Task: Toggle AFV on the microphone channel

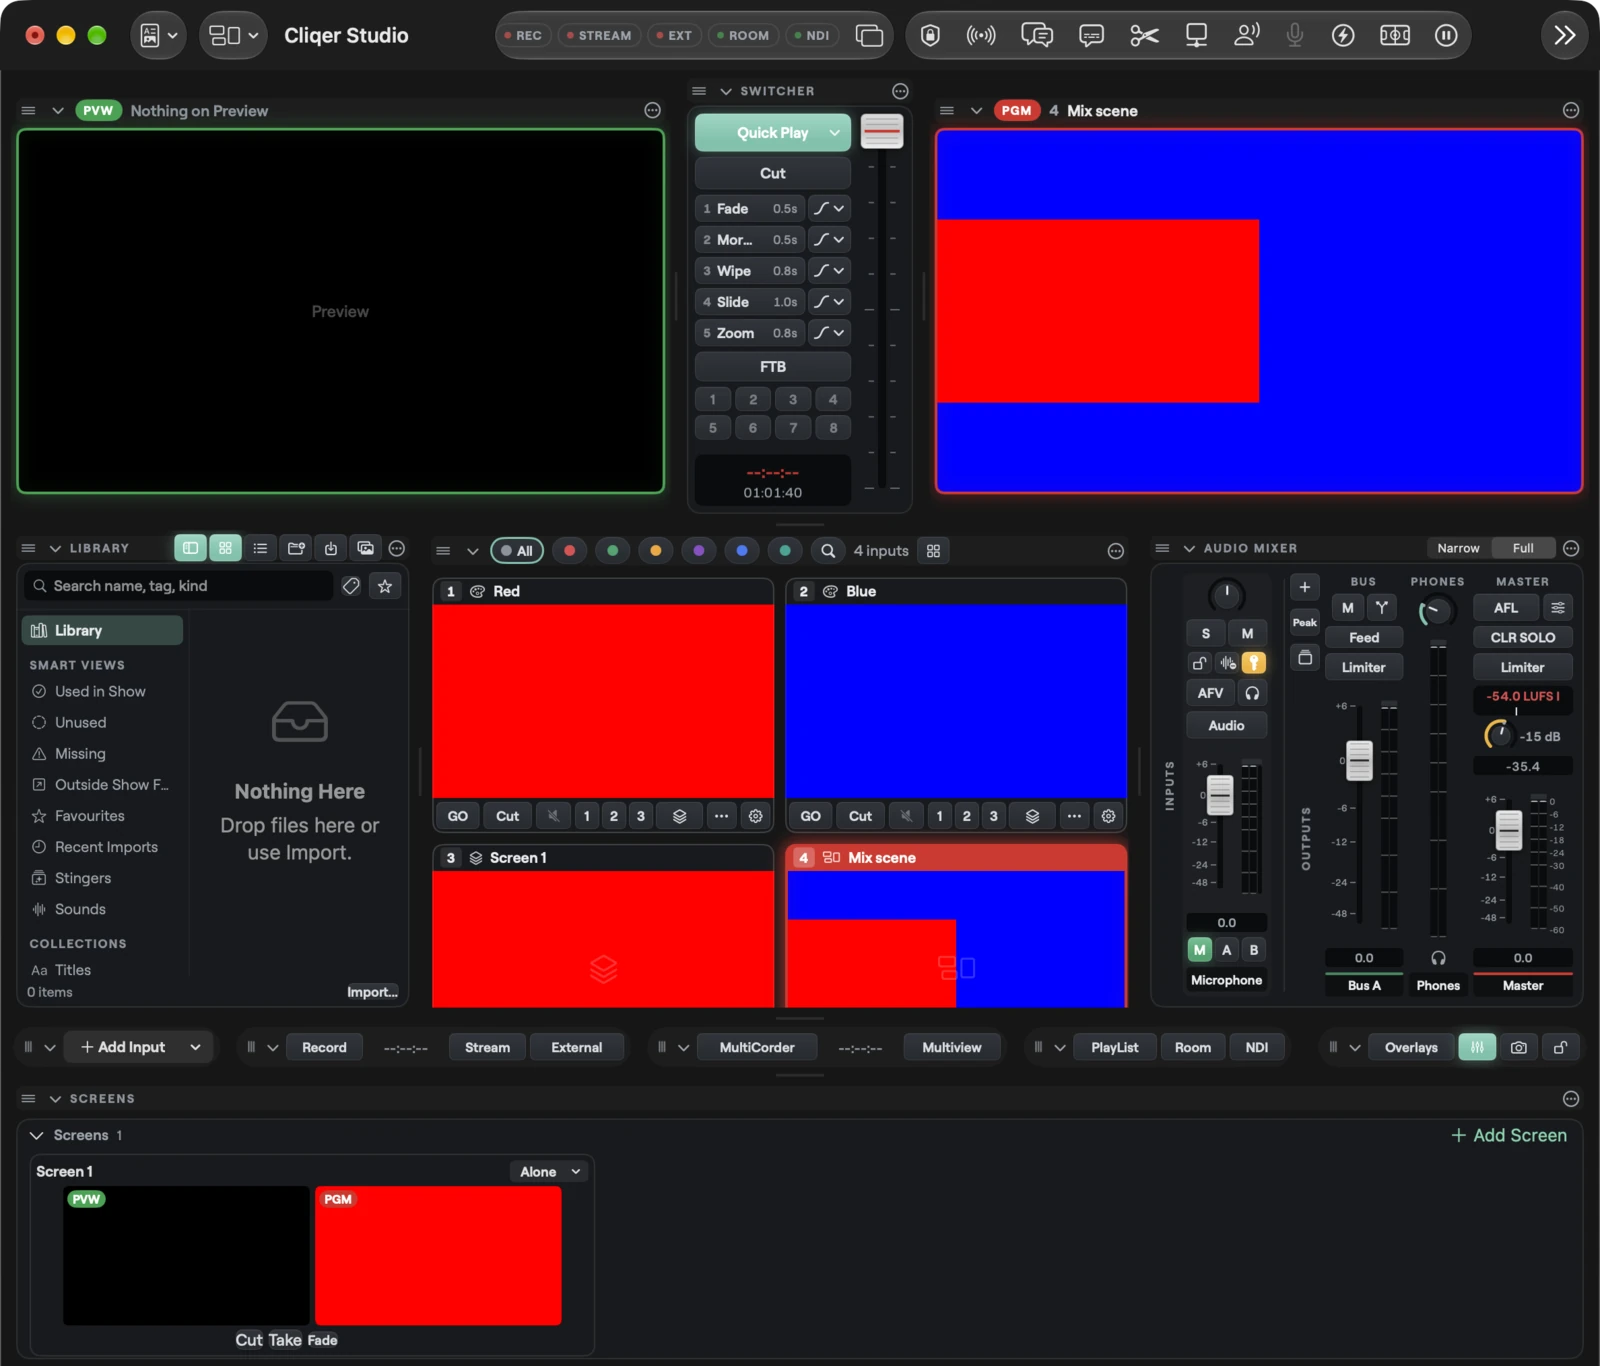Action: coord(1210,693)
